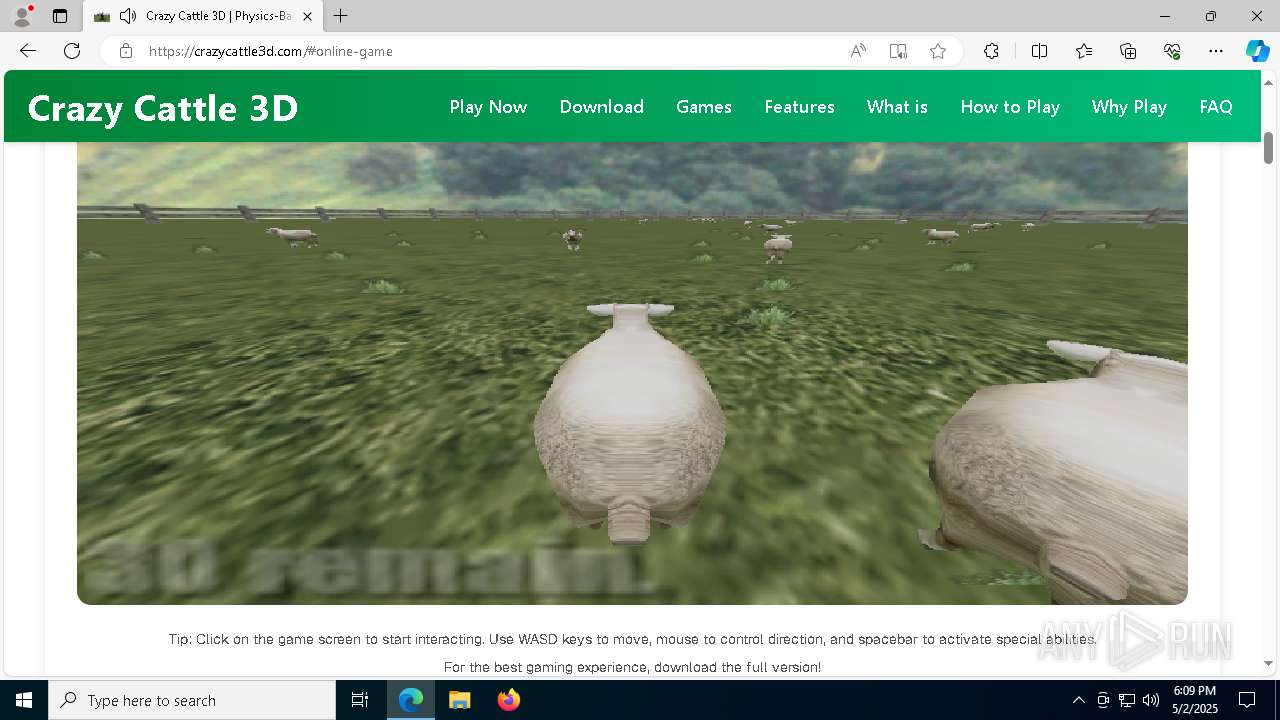
Task: Open Settings and more ellipsis menu
Action: (x=1216, y=51)
